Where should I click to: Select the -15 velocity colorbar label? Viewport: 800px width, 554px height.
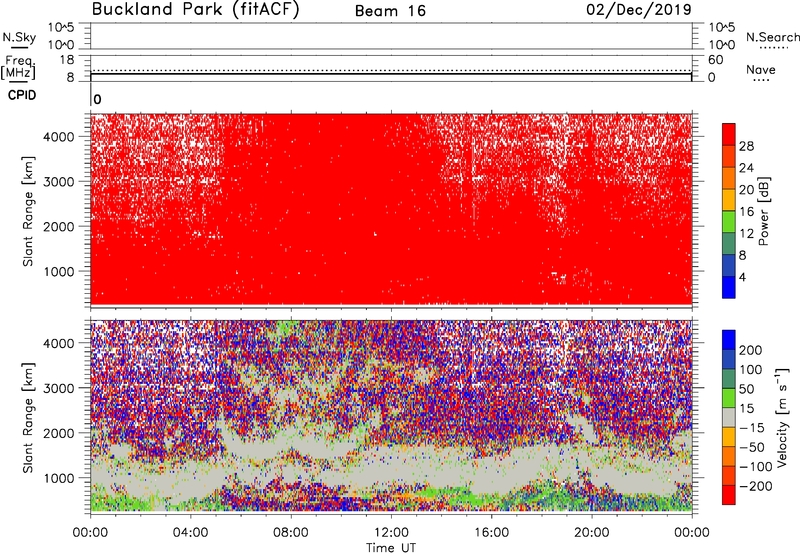(752, 428)
